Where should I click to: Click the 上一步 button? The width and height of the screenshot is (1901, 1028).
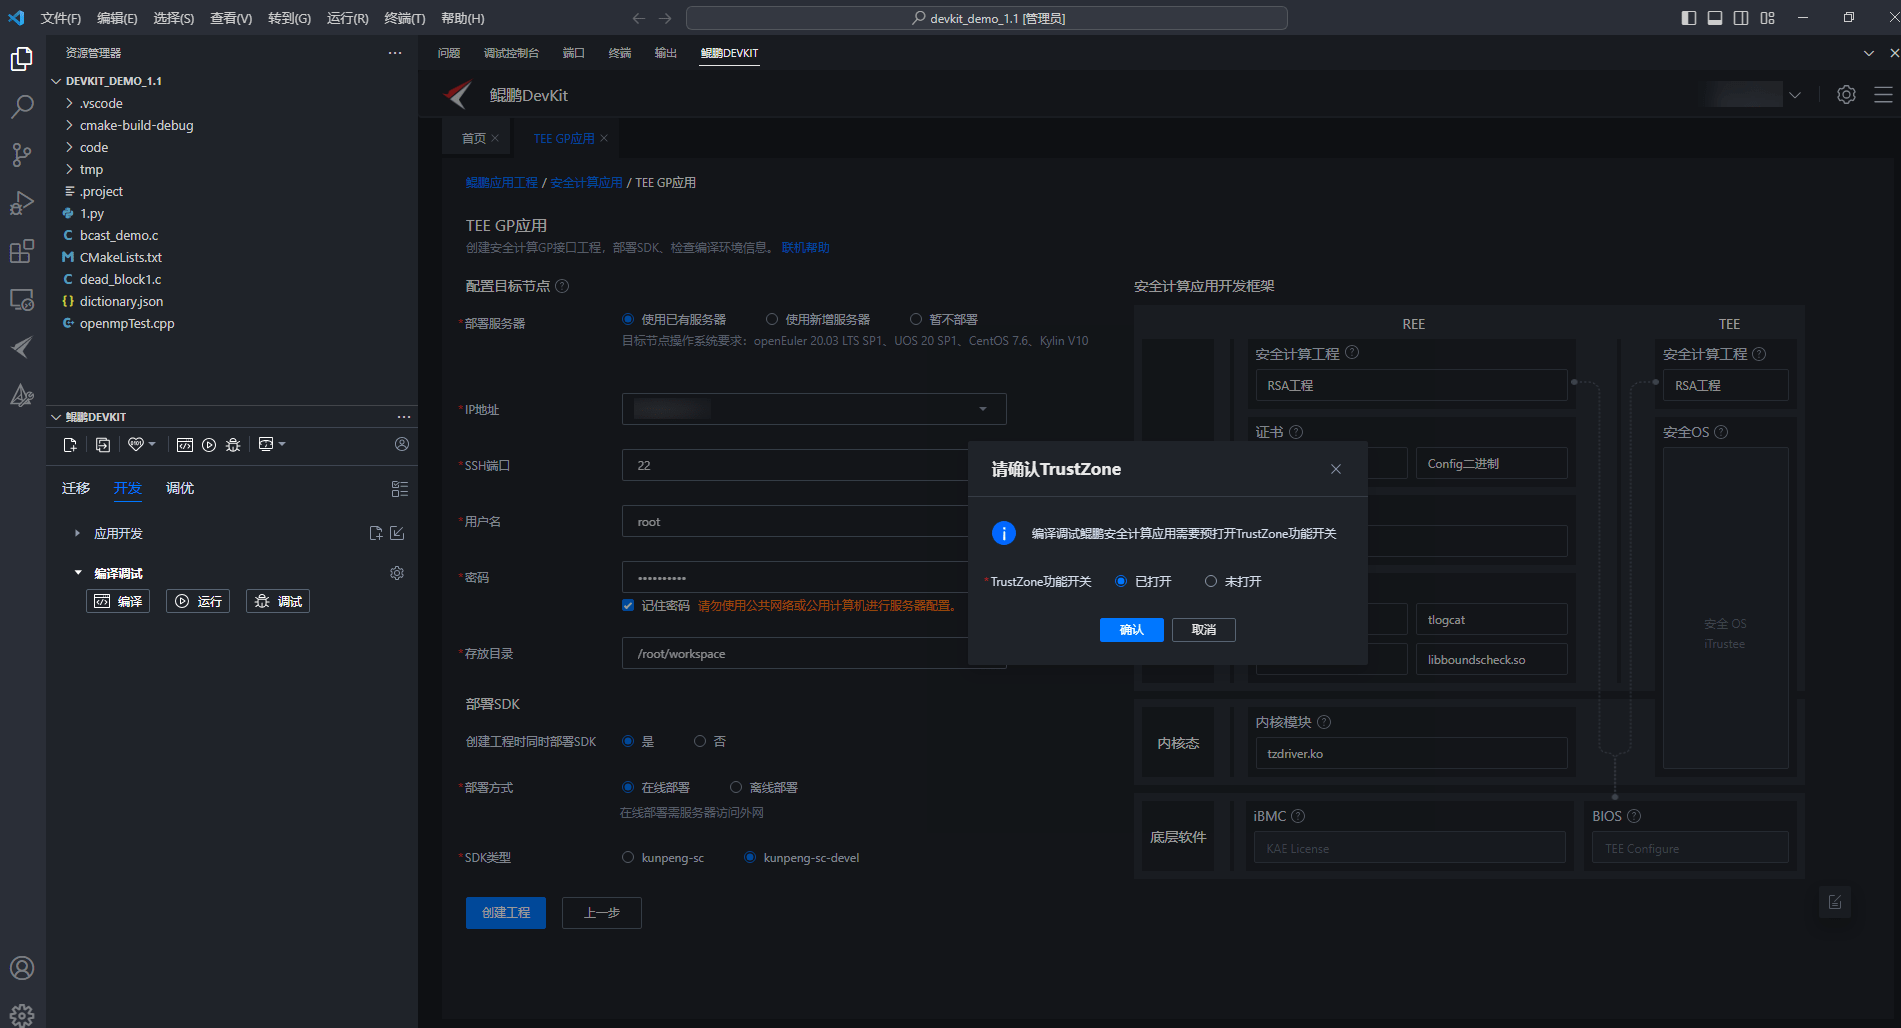click(x=602, y=913)
